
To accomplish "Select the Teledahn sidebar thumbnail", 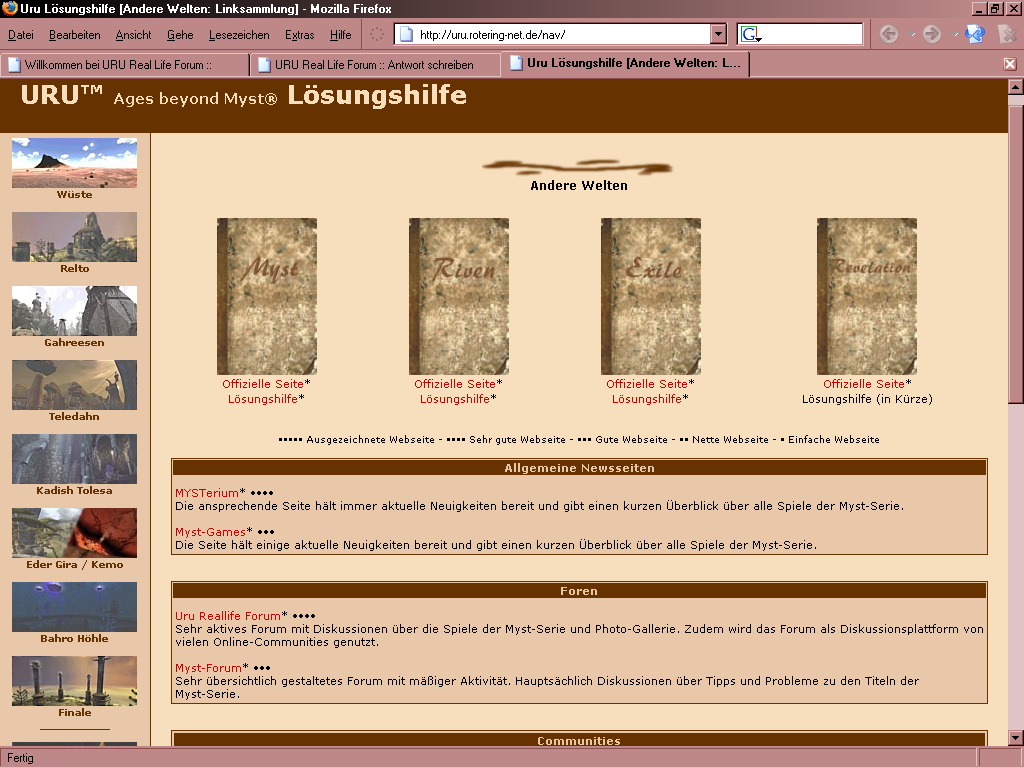I will 74,385.
